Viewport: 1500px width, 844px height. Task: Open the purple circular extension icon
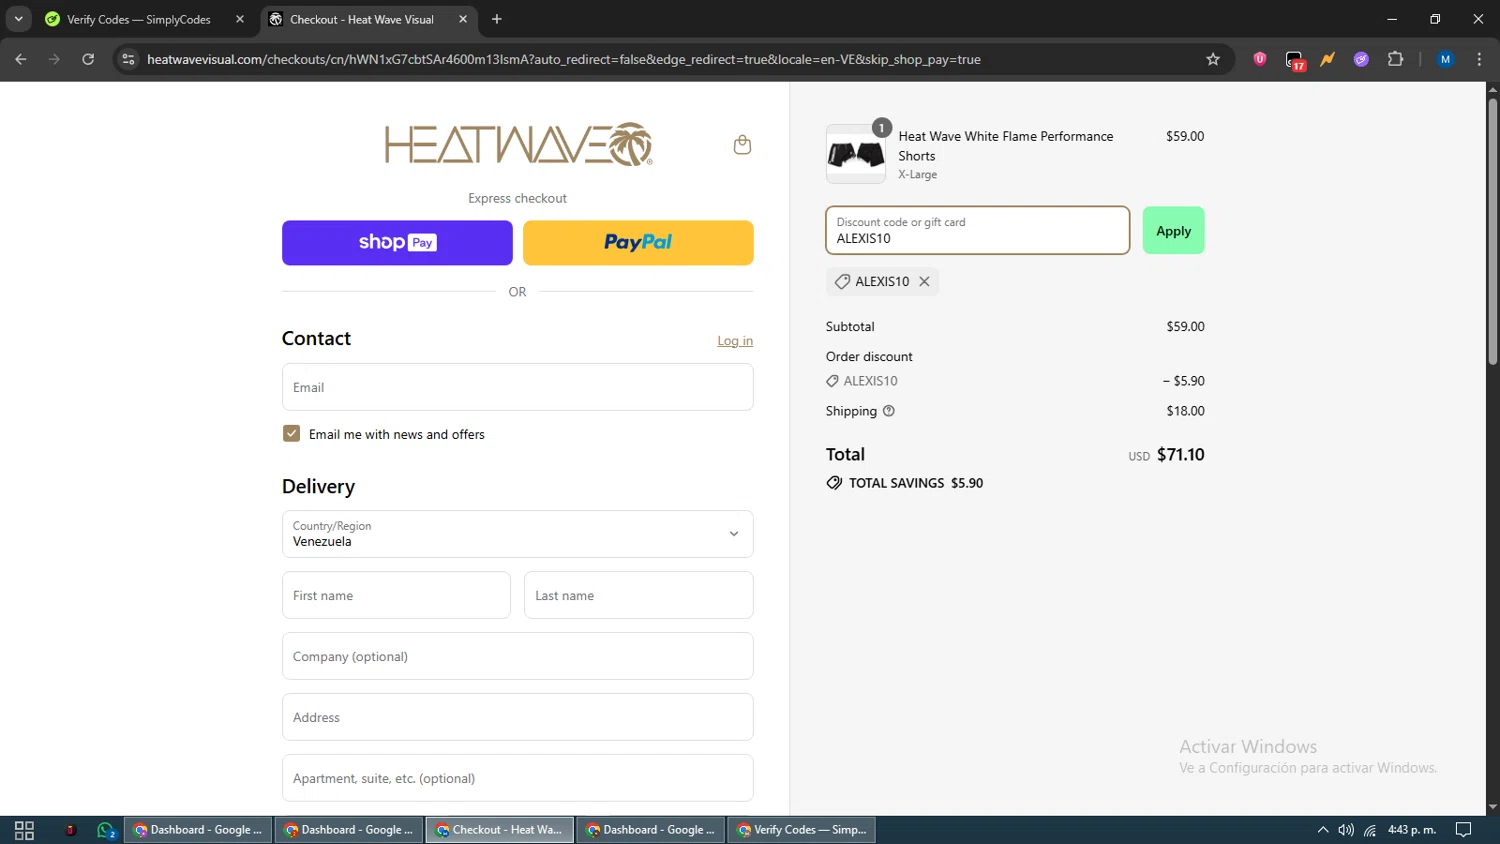tap(1361, 59)
